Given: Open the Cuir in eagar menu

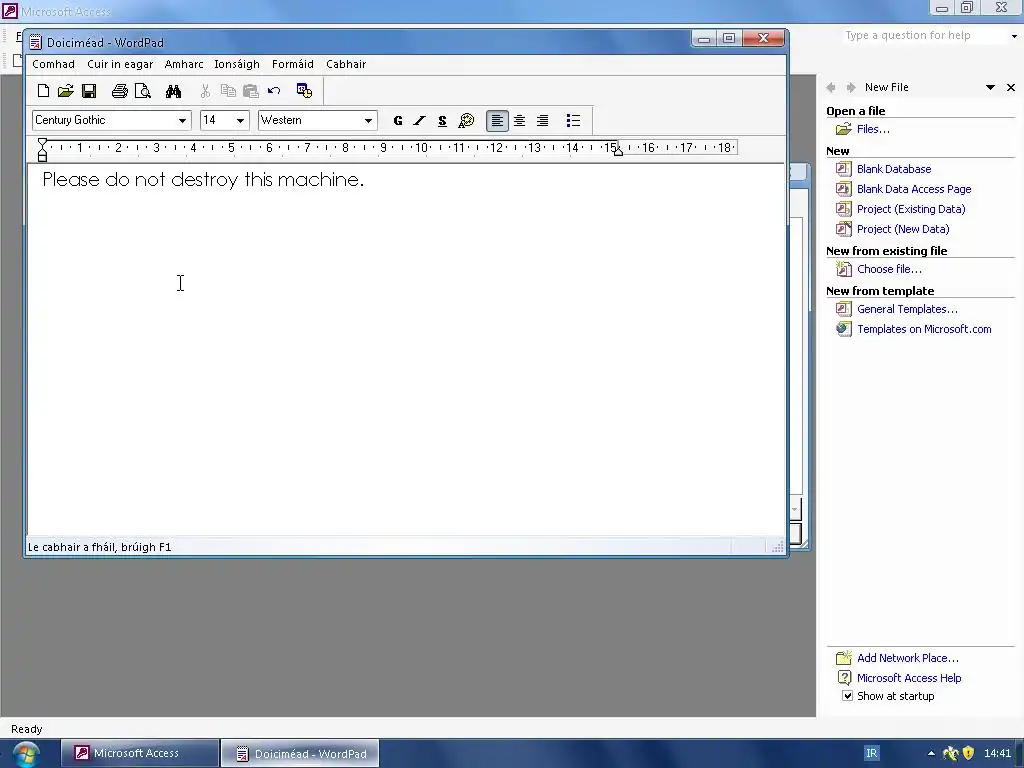Looking at the screenshot, I should click(x=120, y=64).
